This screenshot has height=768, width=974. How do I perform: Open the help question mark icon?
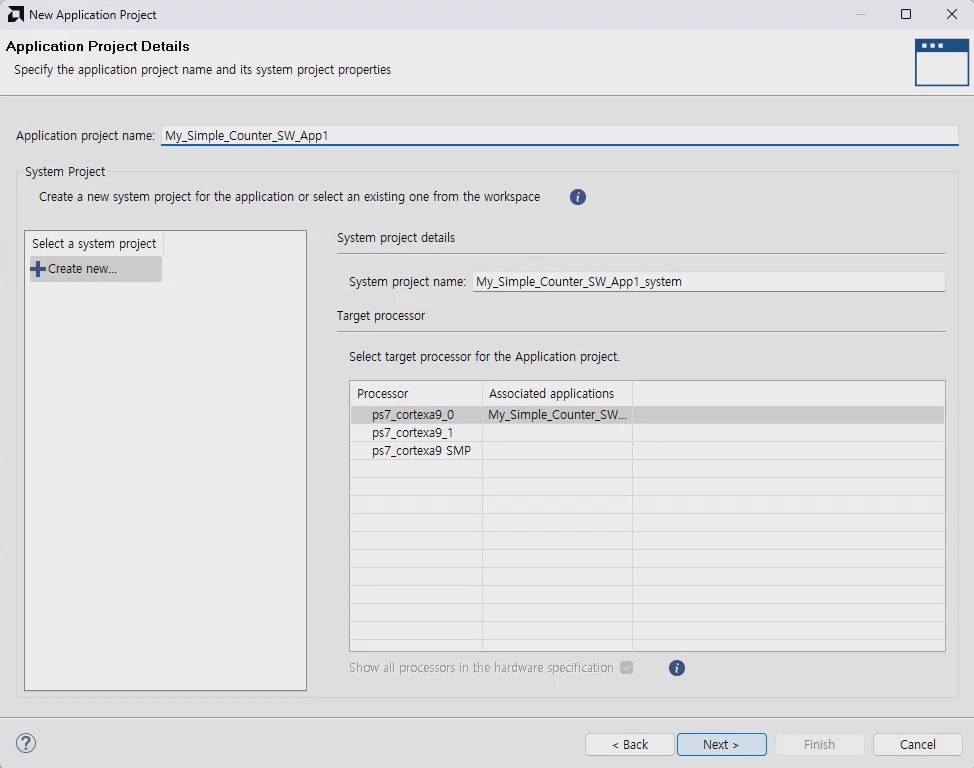[x=26, y=743]
